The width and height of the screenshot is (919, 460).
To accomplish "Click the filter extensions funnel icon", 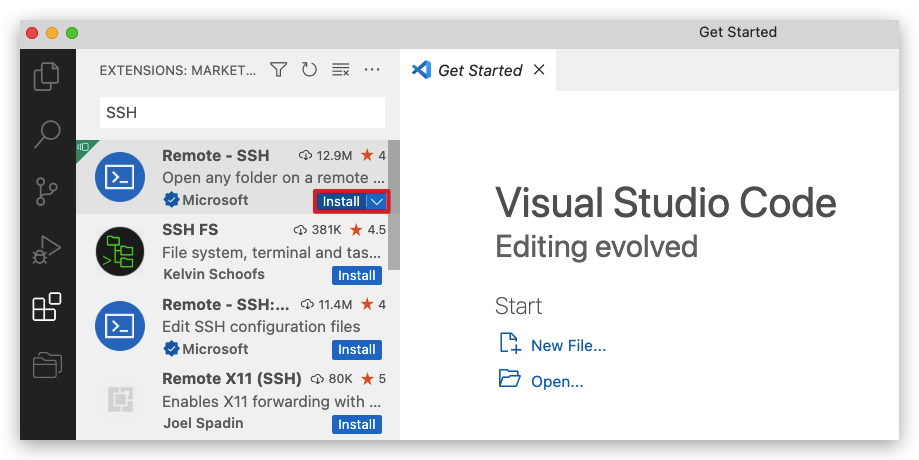I will [x=278, y=70].
